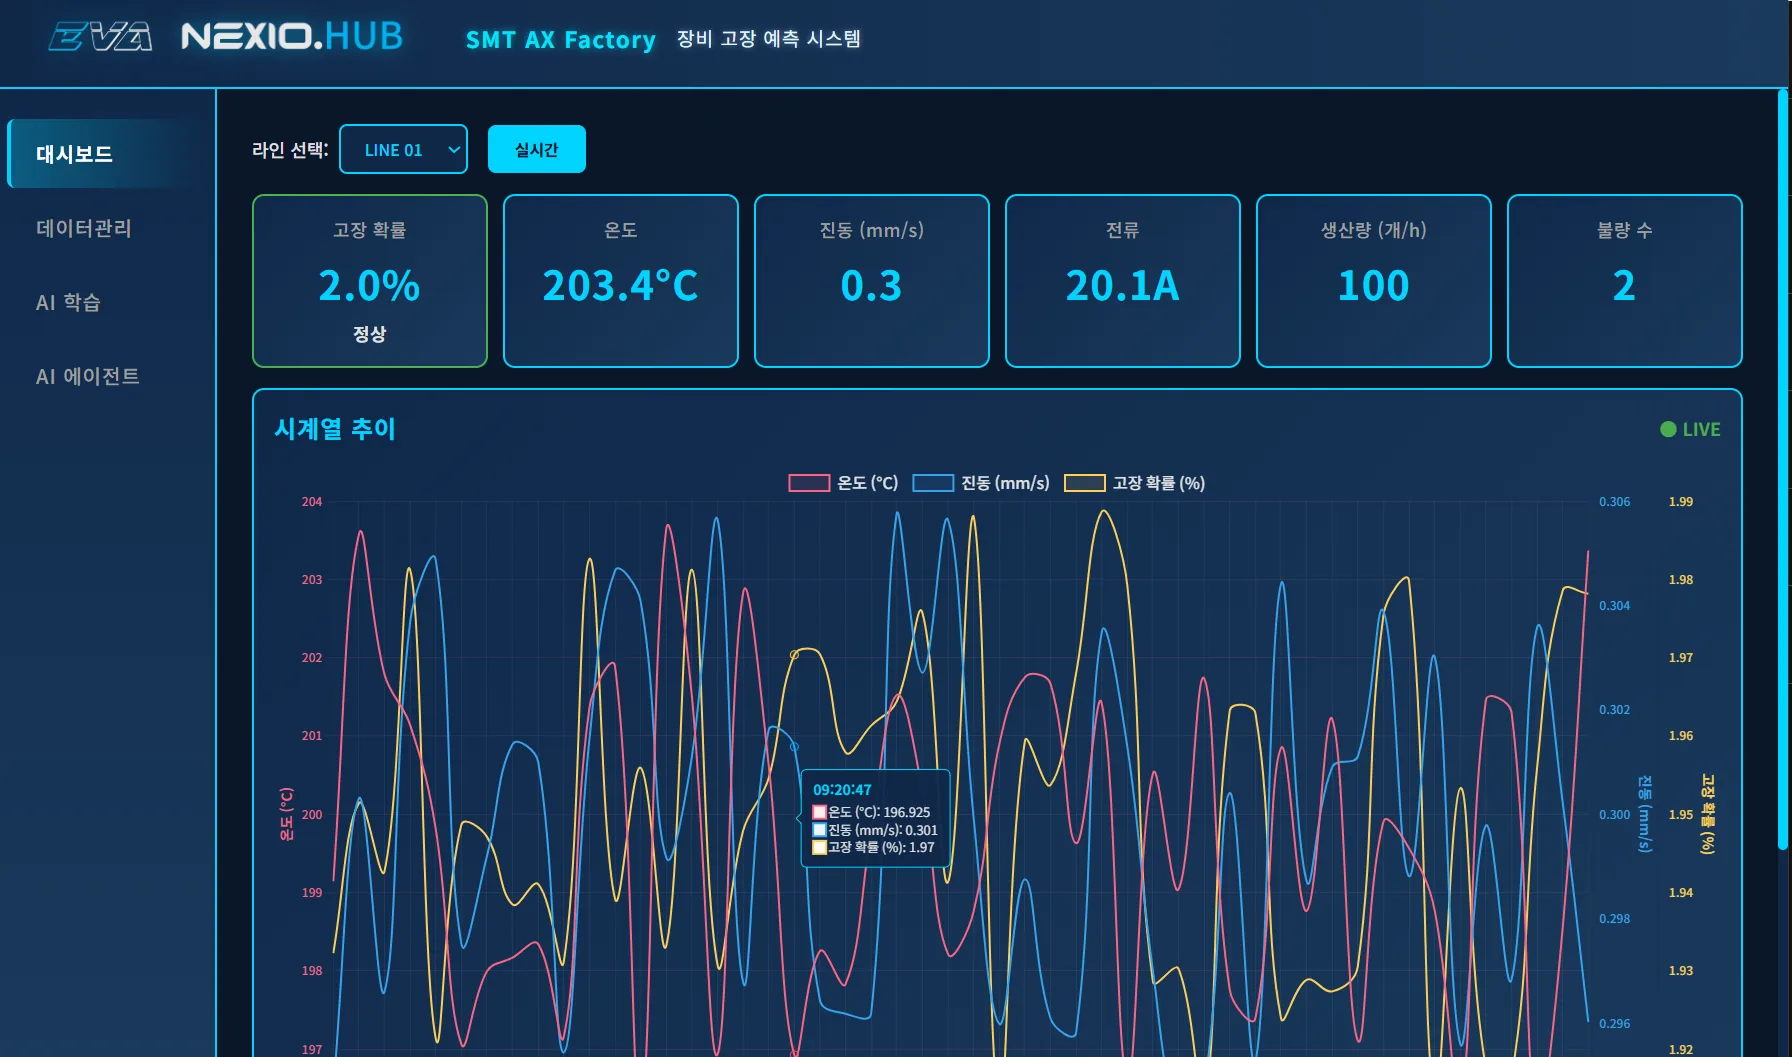The image size is (1792, 1057).
Task: Toggle the 고장 확률 (%) legend series
Action: pos(1134,483)
